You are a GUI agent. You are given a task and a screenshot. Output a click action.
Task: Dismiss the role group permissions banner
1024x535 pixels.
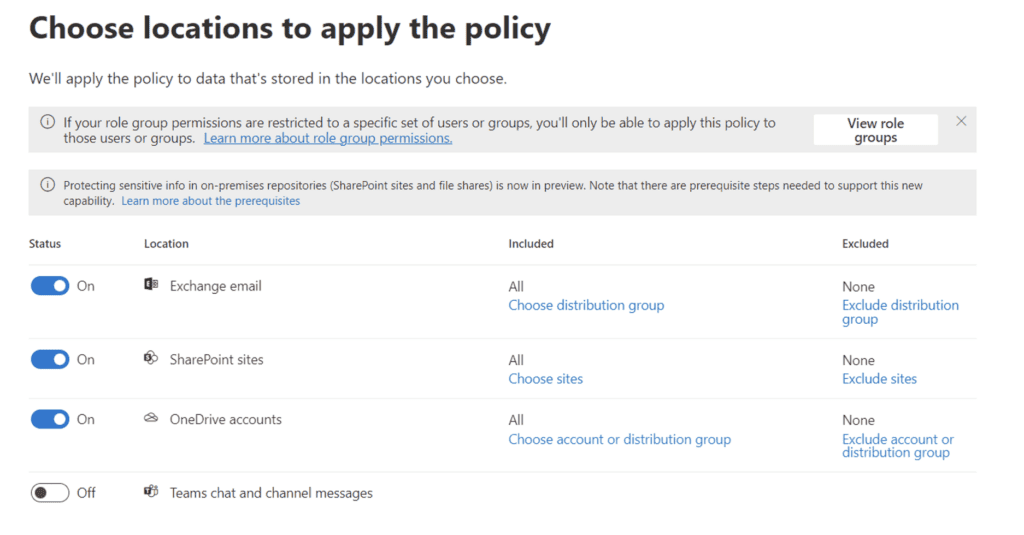tap(961, 121)
